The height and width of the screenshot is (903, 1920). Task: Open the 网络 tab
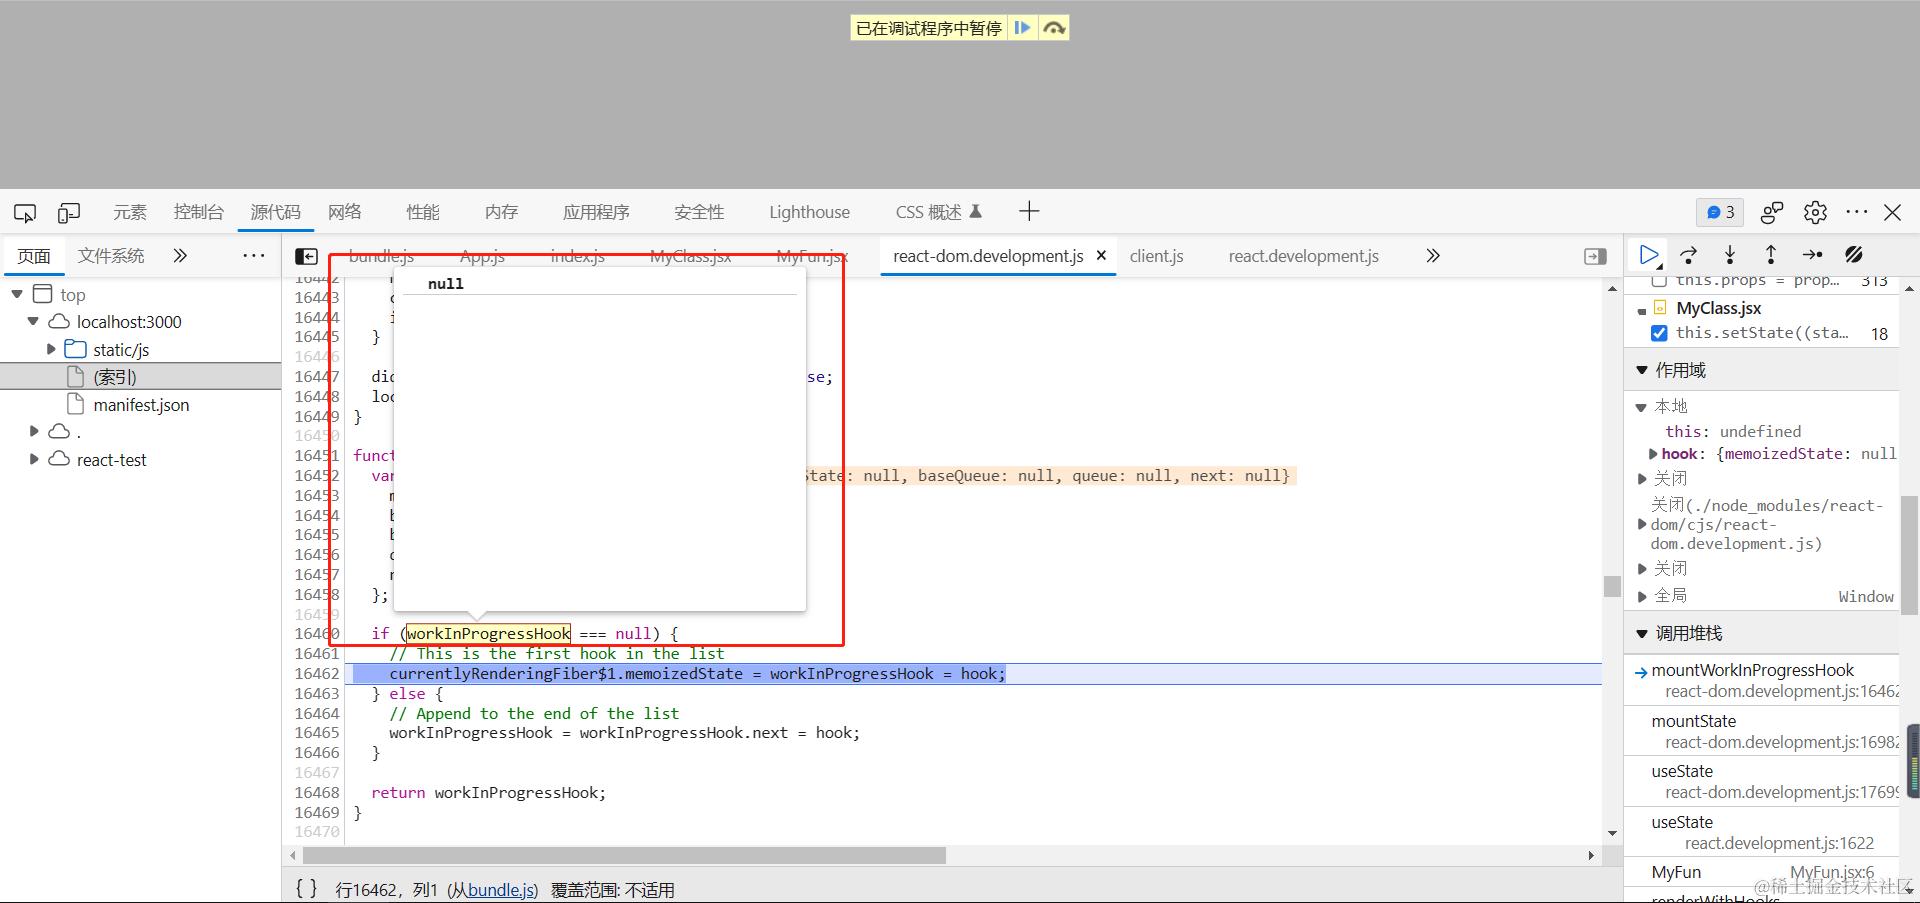(344, 212)
